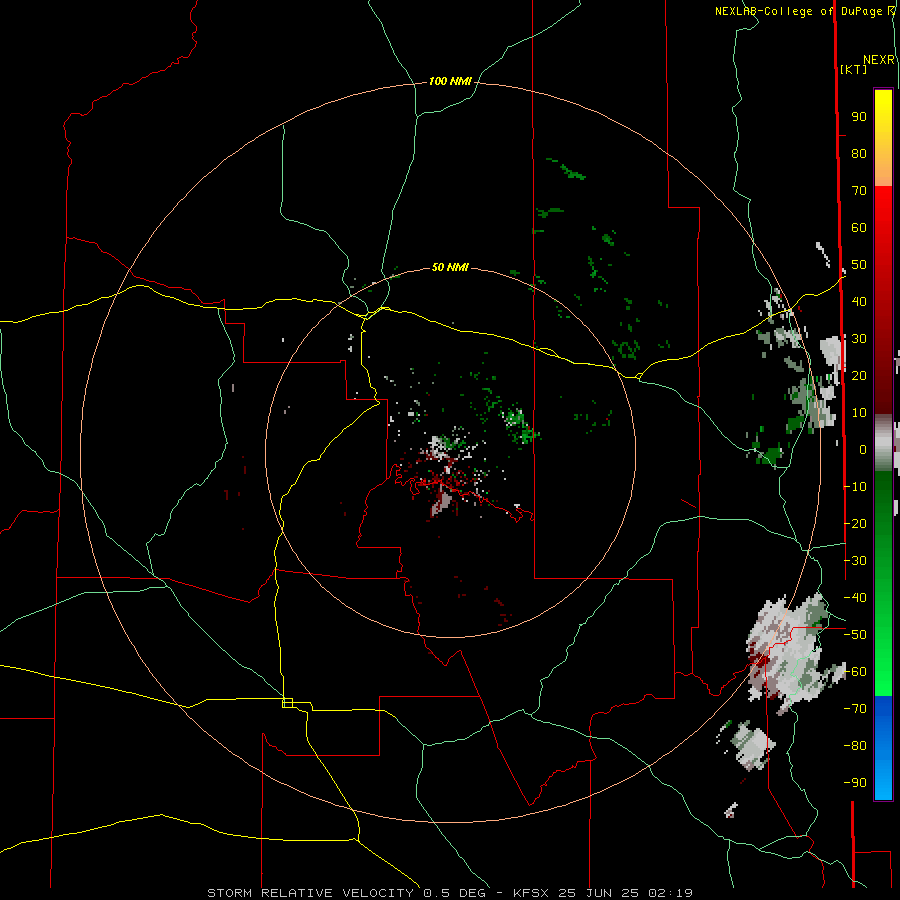Click the positive 50 knot scale label
Viewport: 900px width, 900px height.
(x=859, y=265)
